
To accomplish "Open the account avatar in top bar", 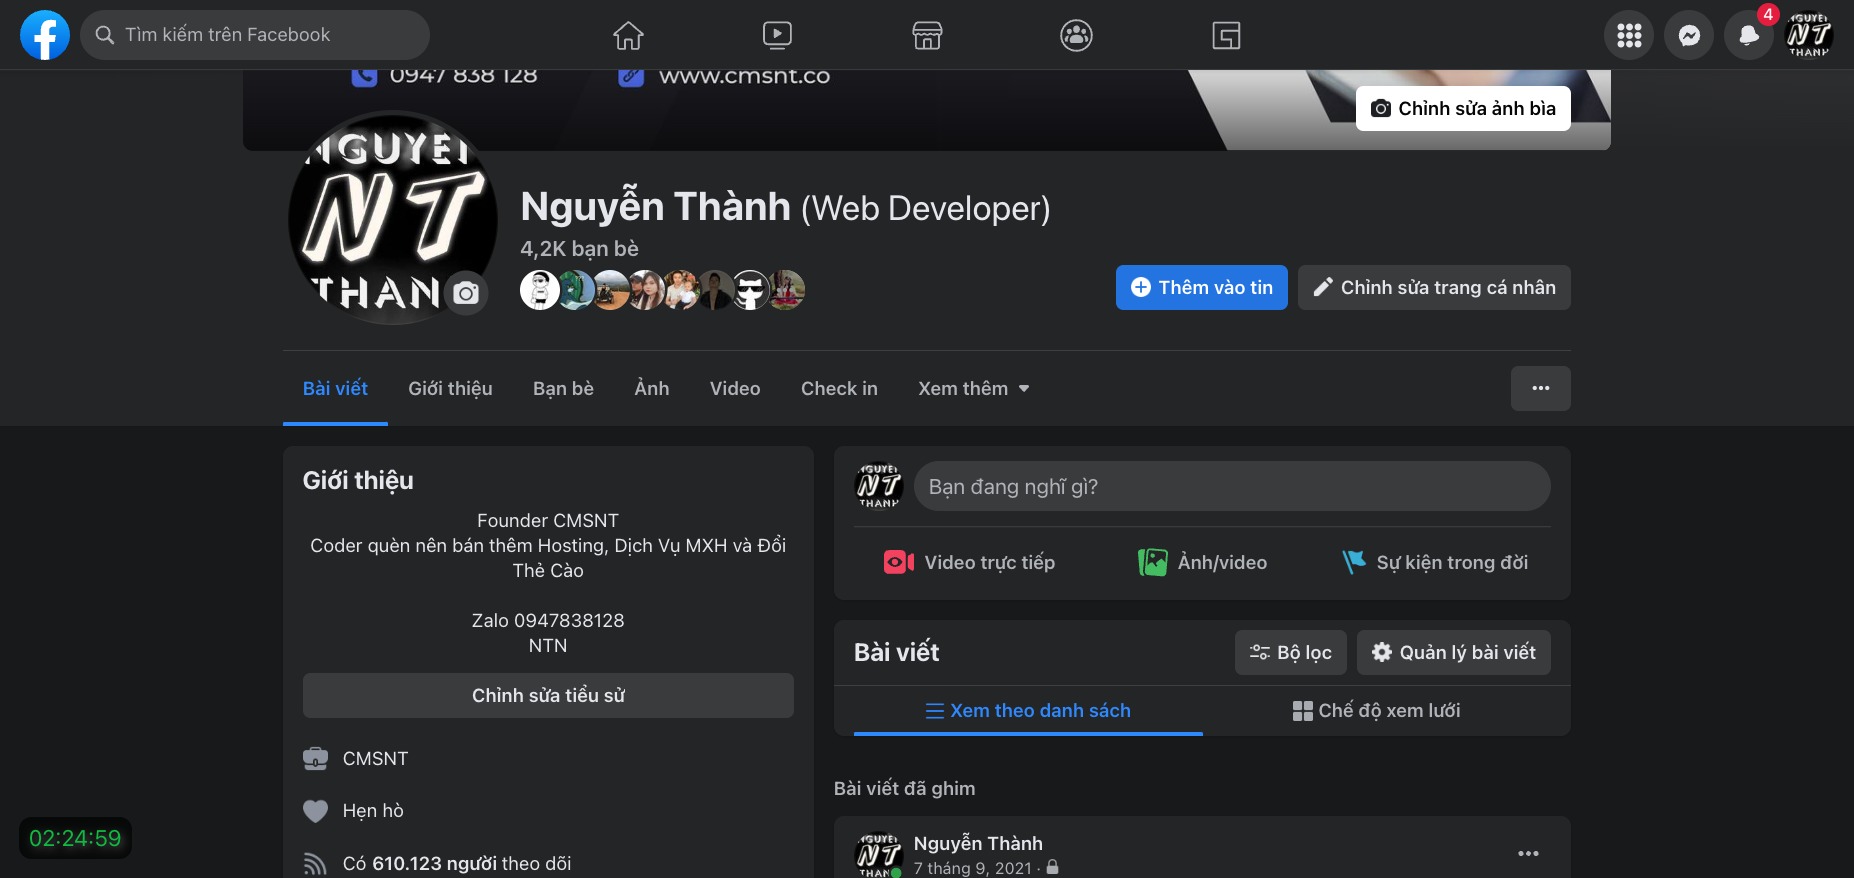I will click(1809, 36).
